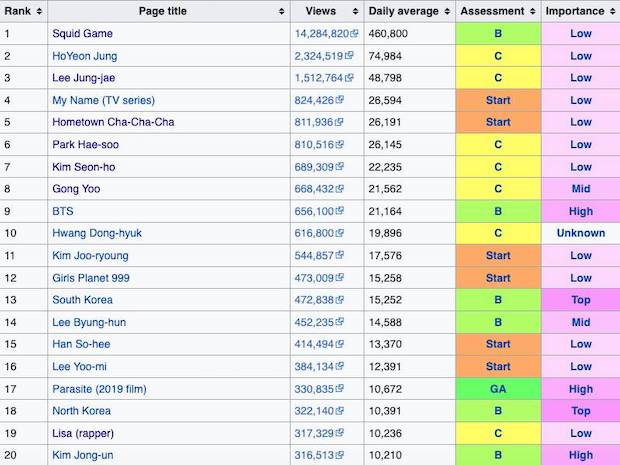This screenshot has height=465, width=620.
Task: Select daily average value 460,800
Action: click(x=388, y=34)
